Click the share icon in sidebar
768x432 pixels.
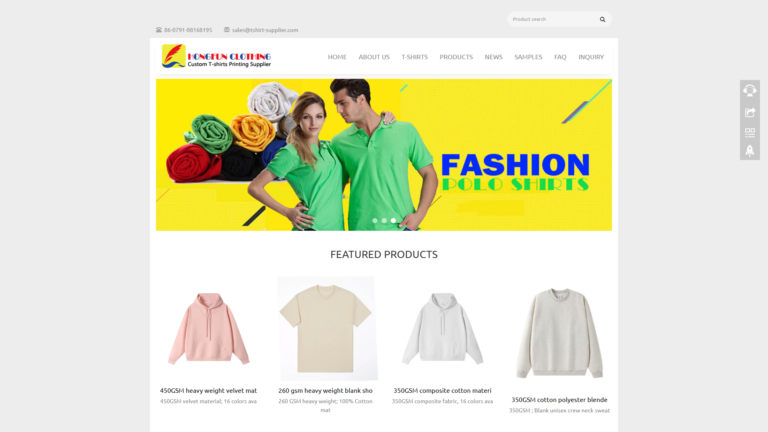click(x=749, y=113)
